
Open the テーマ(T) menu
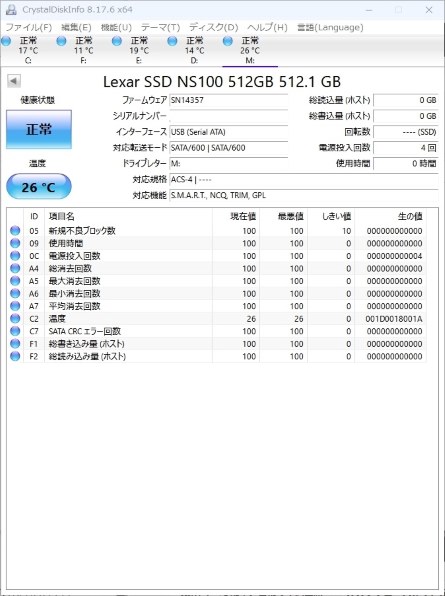coord(160,27)
